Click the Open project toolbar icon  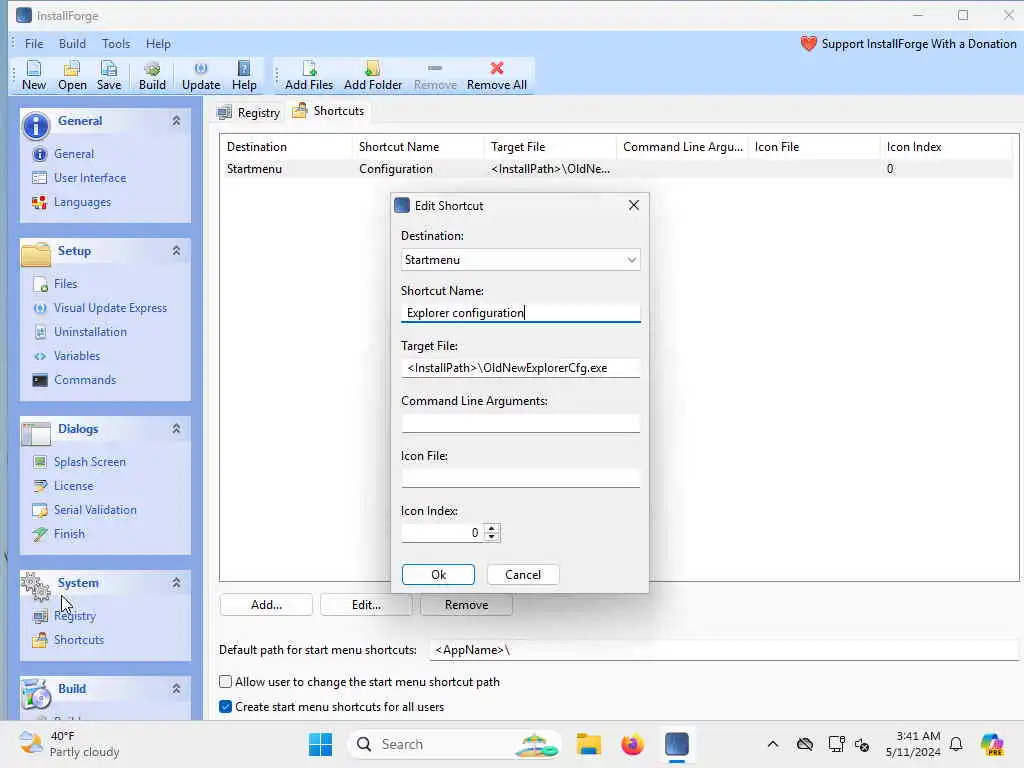(x=72, y=76)
